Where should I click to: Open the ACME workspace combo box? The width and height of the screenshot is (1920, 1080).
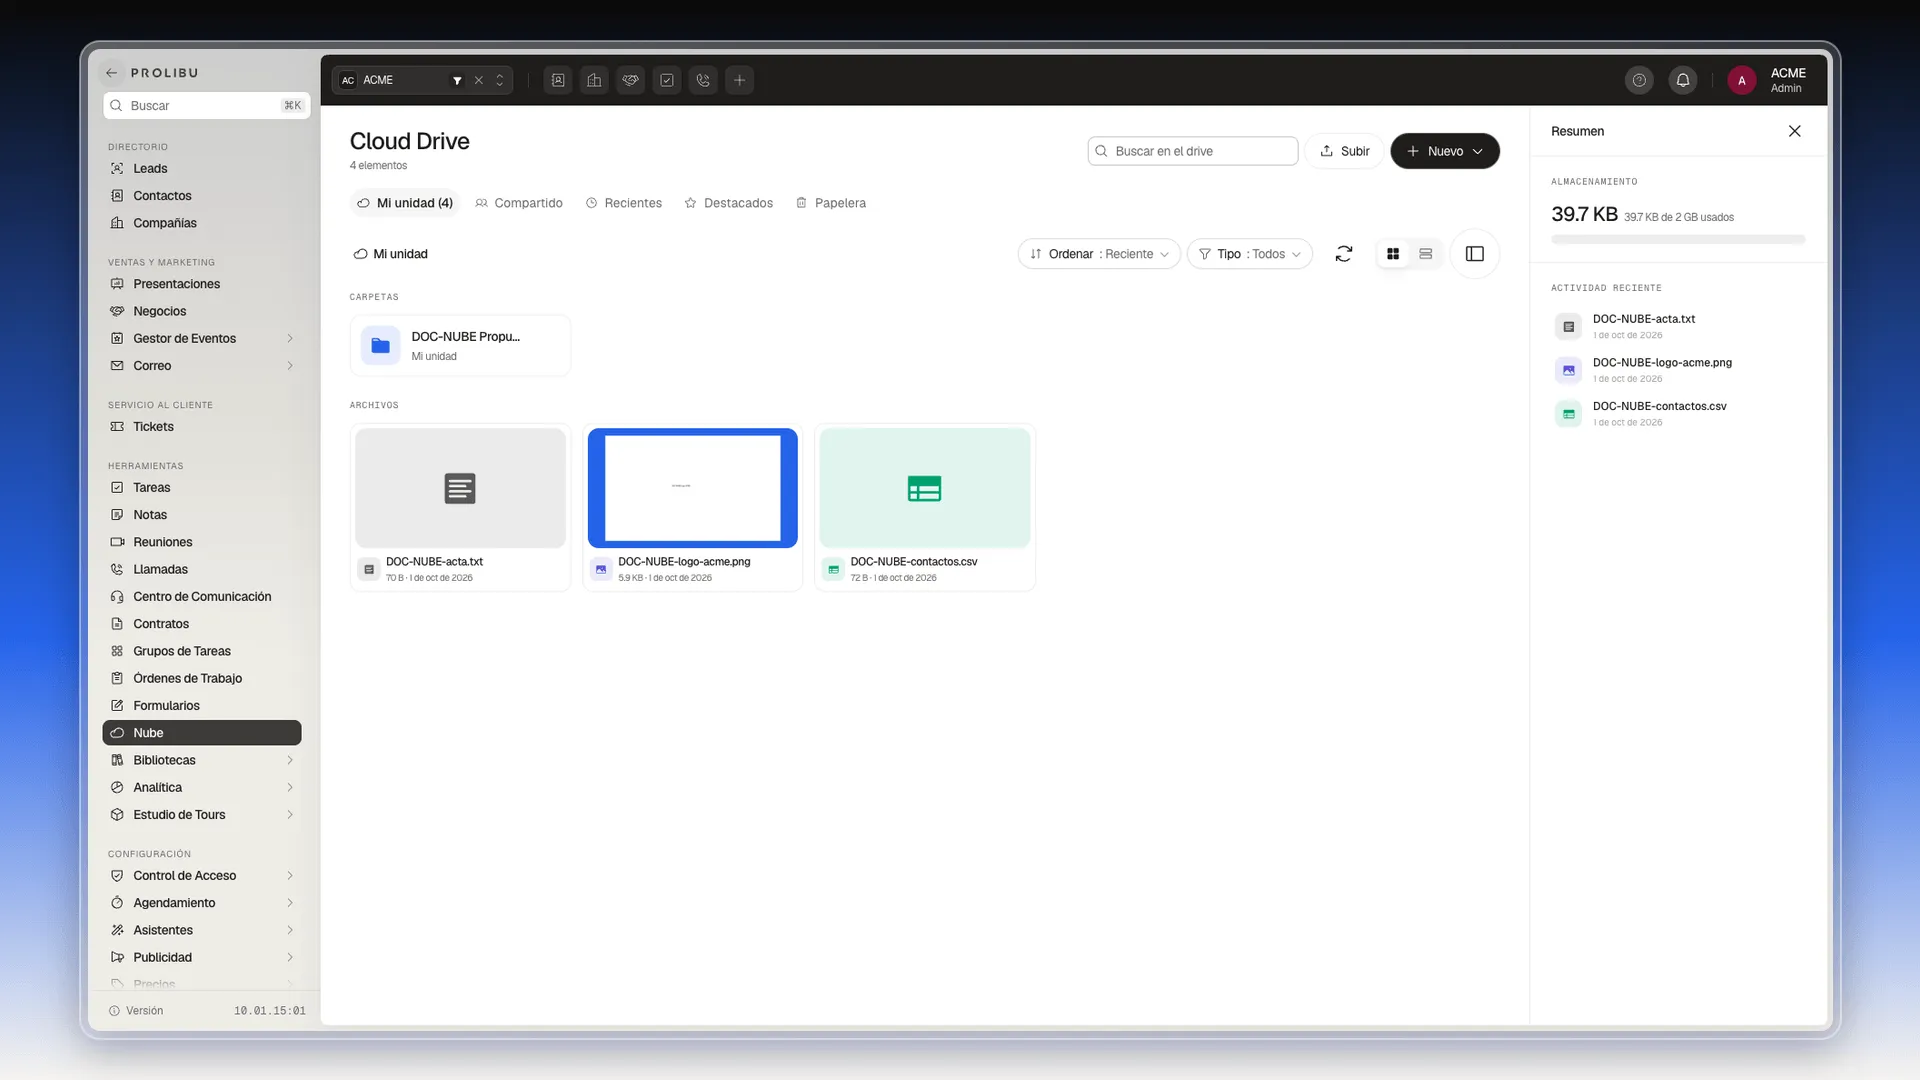coord(423,80)
